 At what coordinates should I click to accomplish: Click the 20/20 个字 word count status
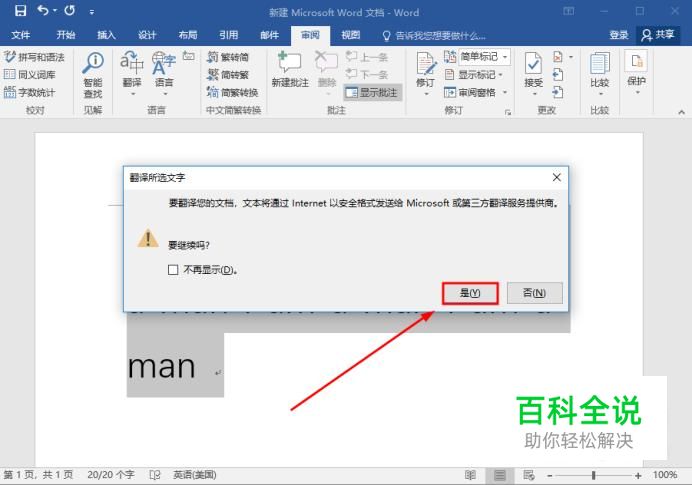tap(111, 475)
